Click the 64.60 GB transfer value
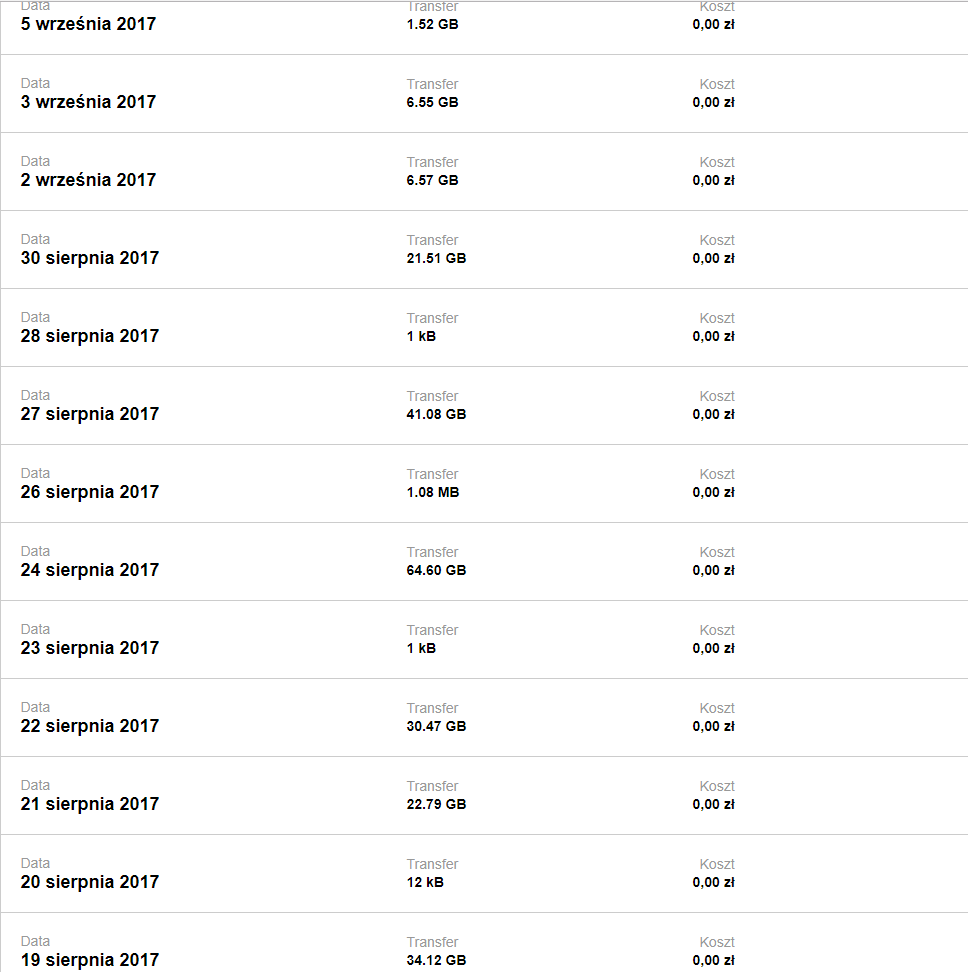 [x=436, y=571]
